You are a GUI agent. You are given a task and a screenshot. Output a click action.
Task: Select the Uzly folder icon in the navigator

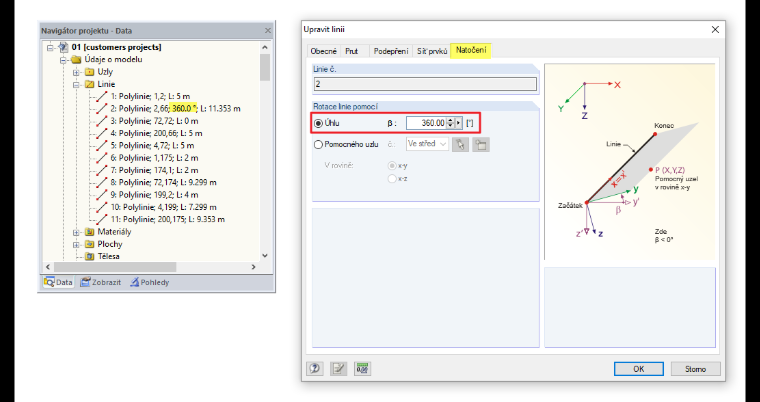(90, 72)
